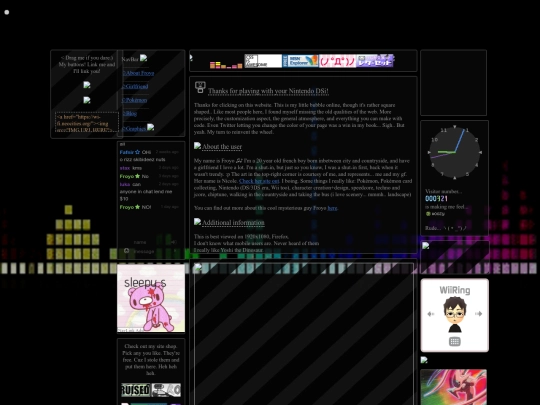Click the image icon beside About the user
Image resolution: width=540 pixels, height=405 pixels.
pyautogui.click(x=197, y=146)
